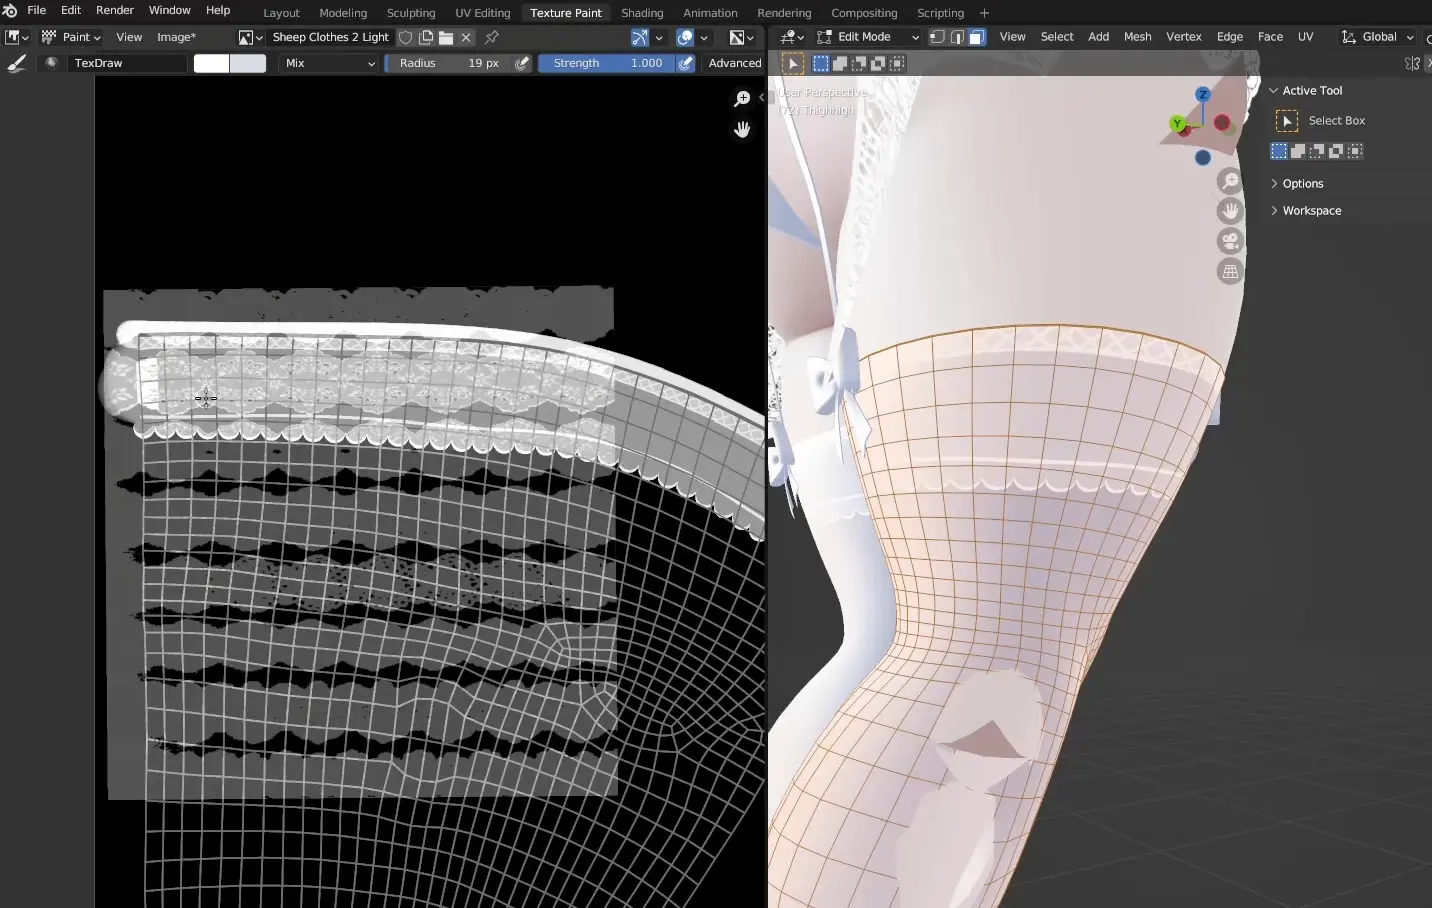
Task: Toggle camera view in 3D viewport
Action: (x=1230, y=241)
